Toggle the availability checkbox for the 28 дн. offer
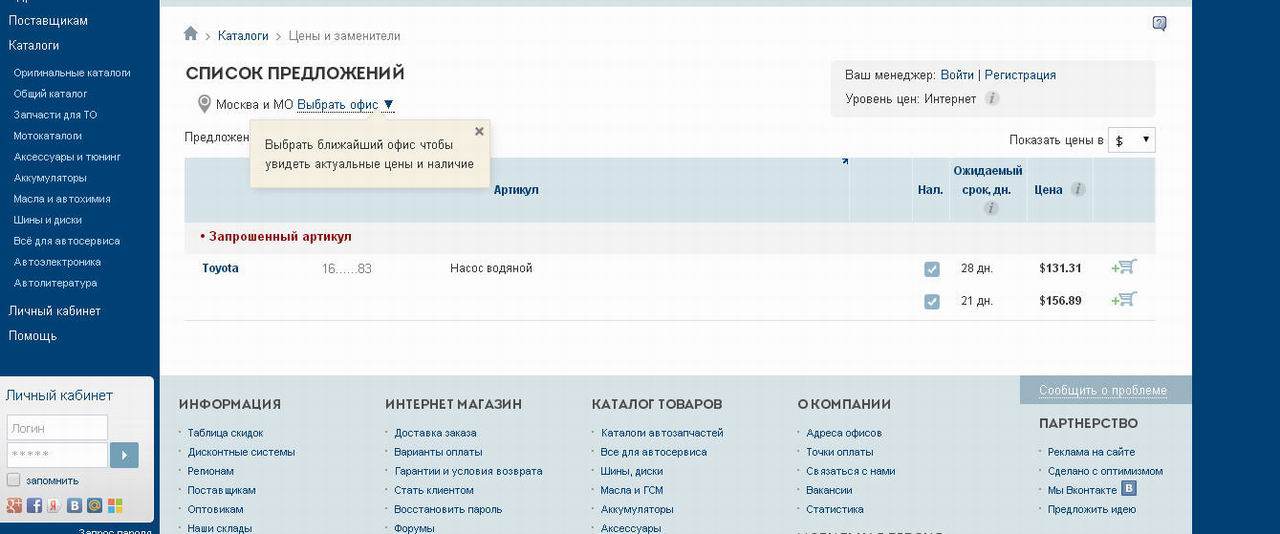The width and height of the screenshot is (1280, 534). pos(932,269)
